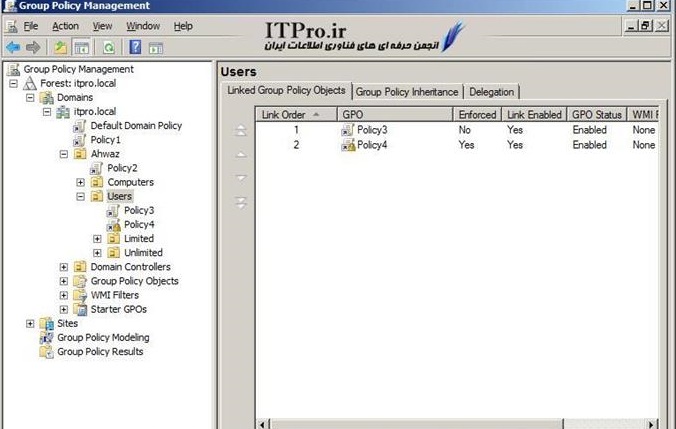Click the Policy4 GPO icon in the list
Image resolution: width=676 pixels, height=429 pixels.
pos(348,145)
